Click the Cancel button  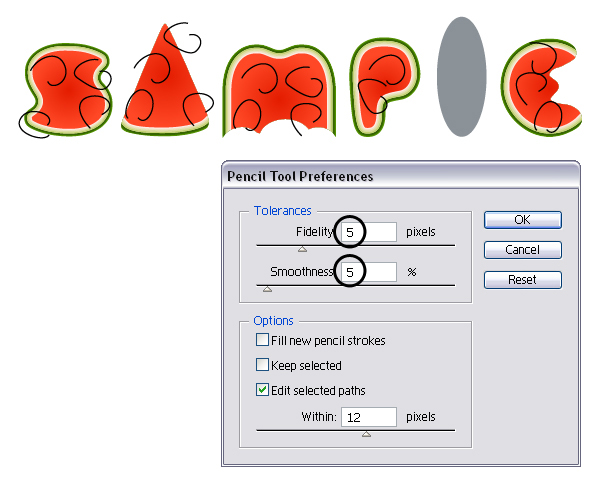tap(522, 250)
